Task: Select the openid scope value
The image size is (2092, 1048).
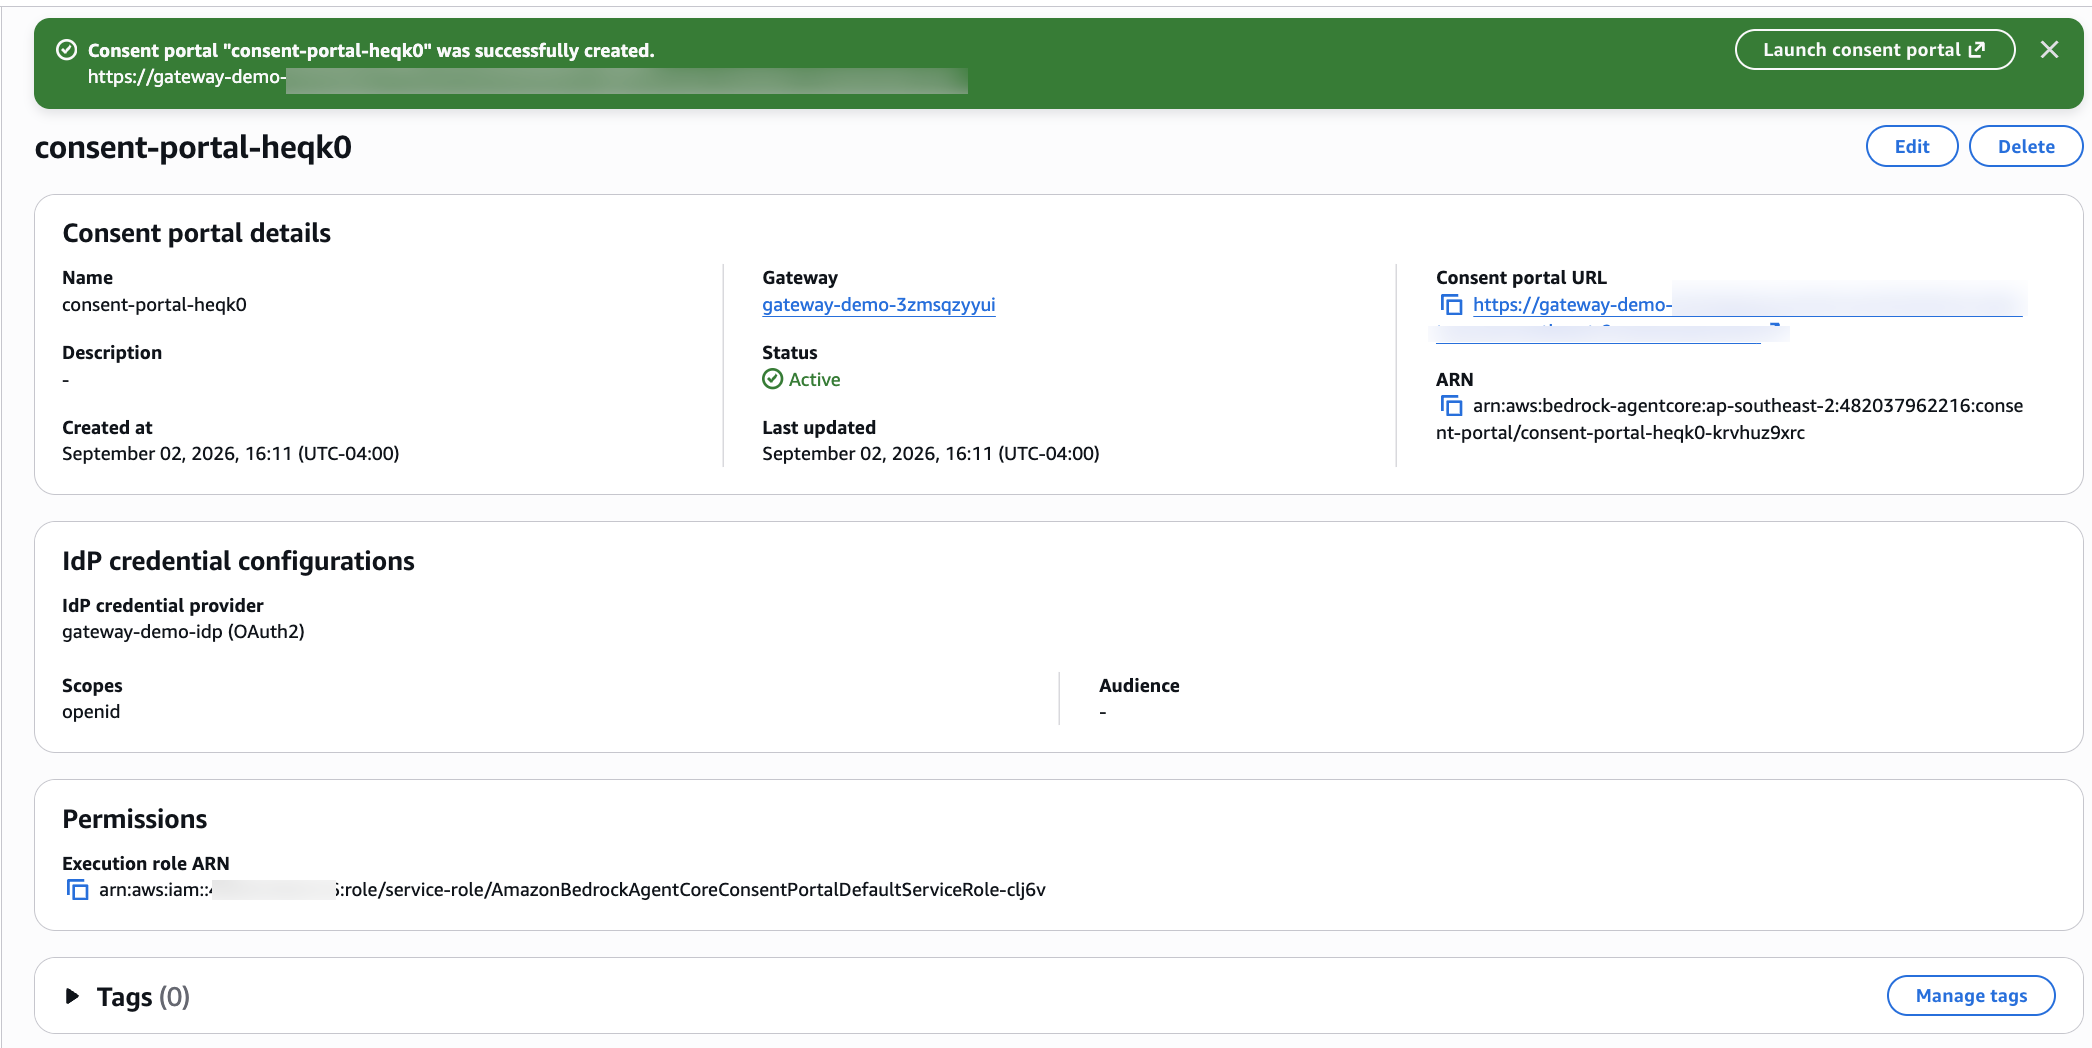Action: click(91, 712)
